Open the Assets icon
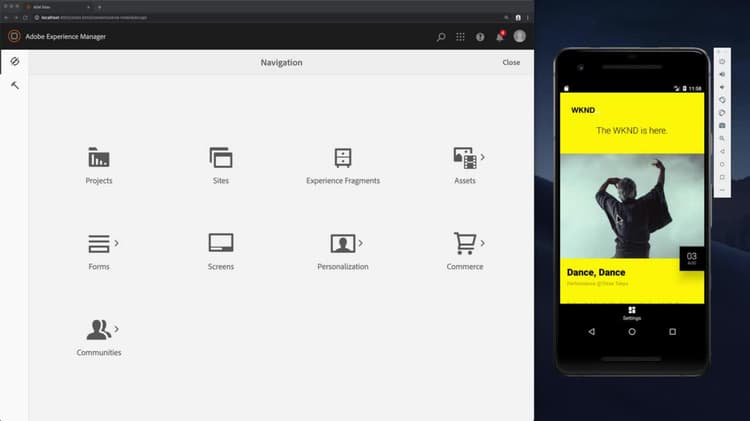 tap(465, 158)
